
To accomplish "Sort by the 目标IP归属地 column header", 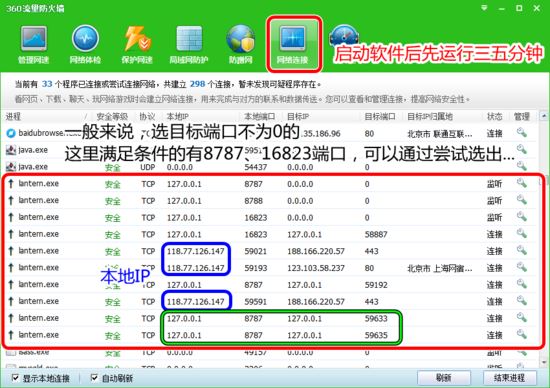I will pyautogui.click(x=430, y=116).
